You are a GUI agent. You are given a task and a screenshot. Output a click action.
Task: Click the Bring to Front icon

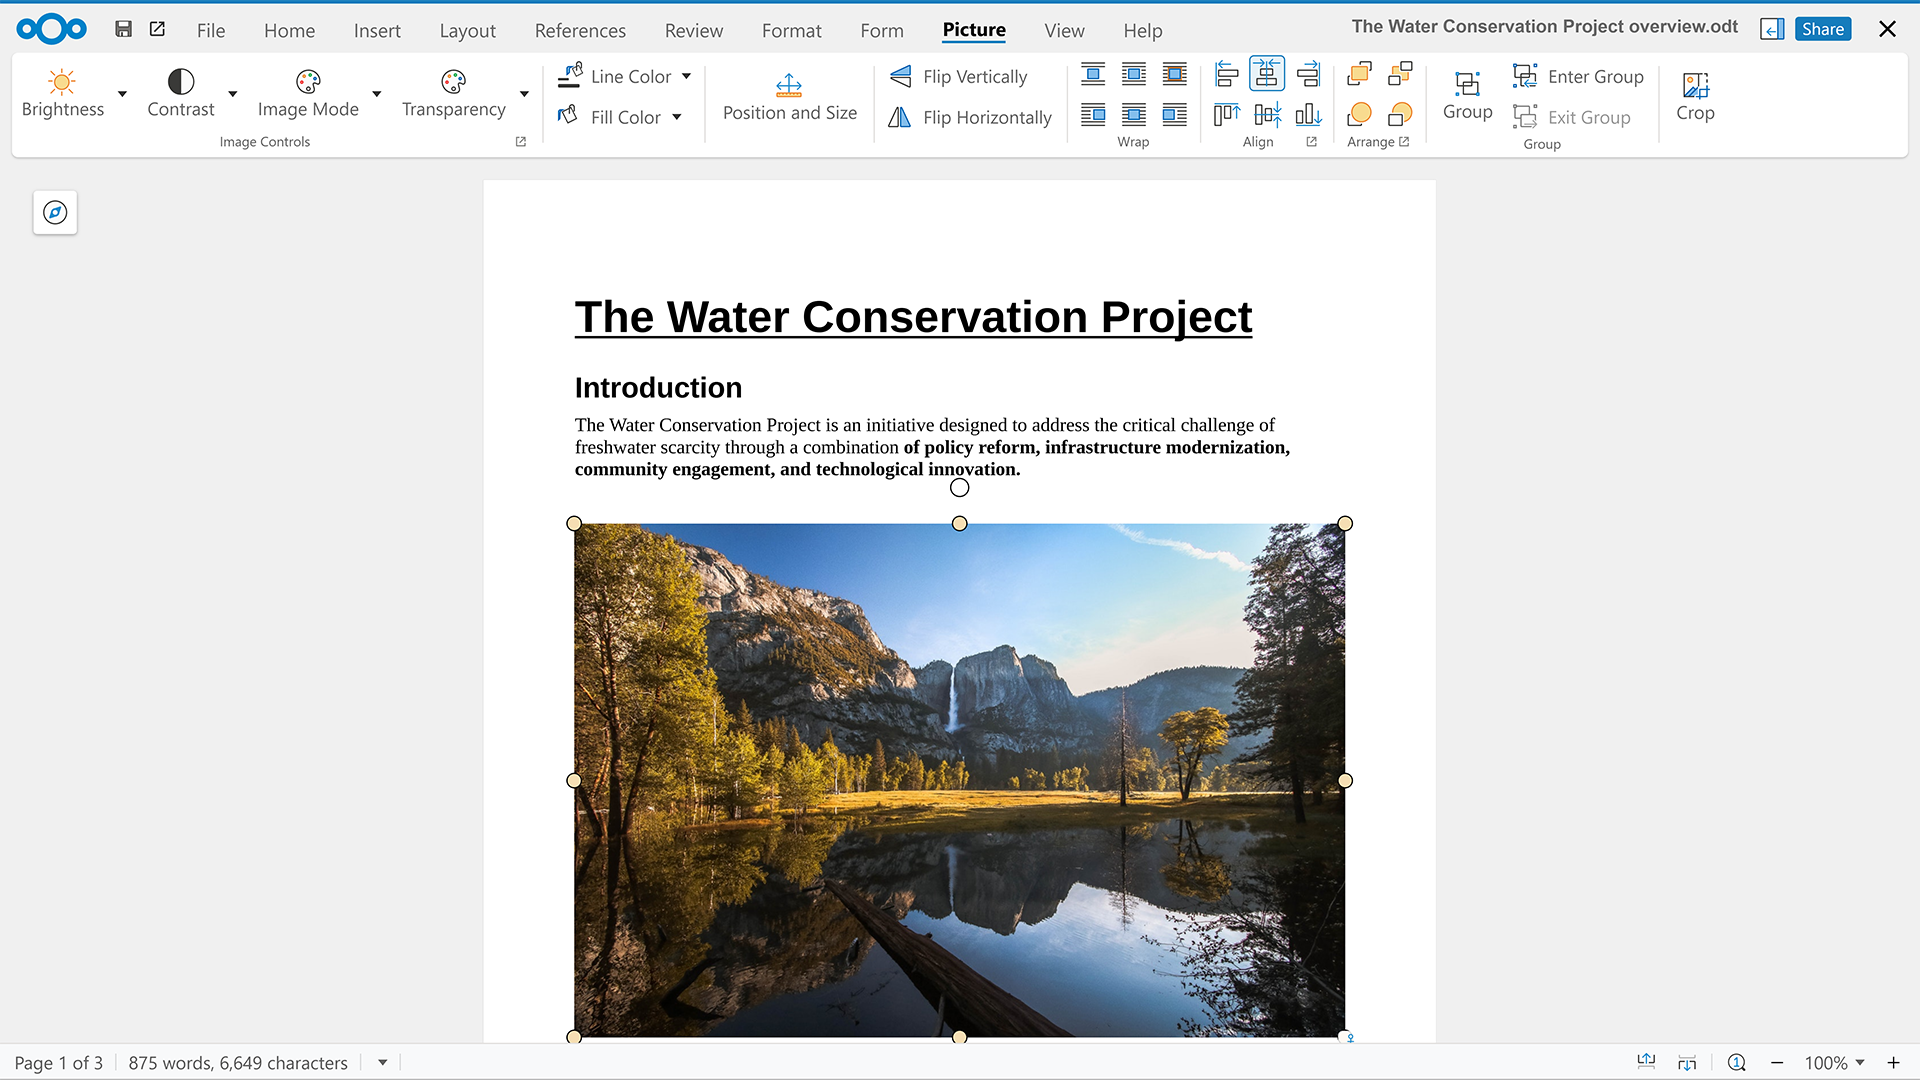[1359, 74]
